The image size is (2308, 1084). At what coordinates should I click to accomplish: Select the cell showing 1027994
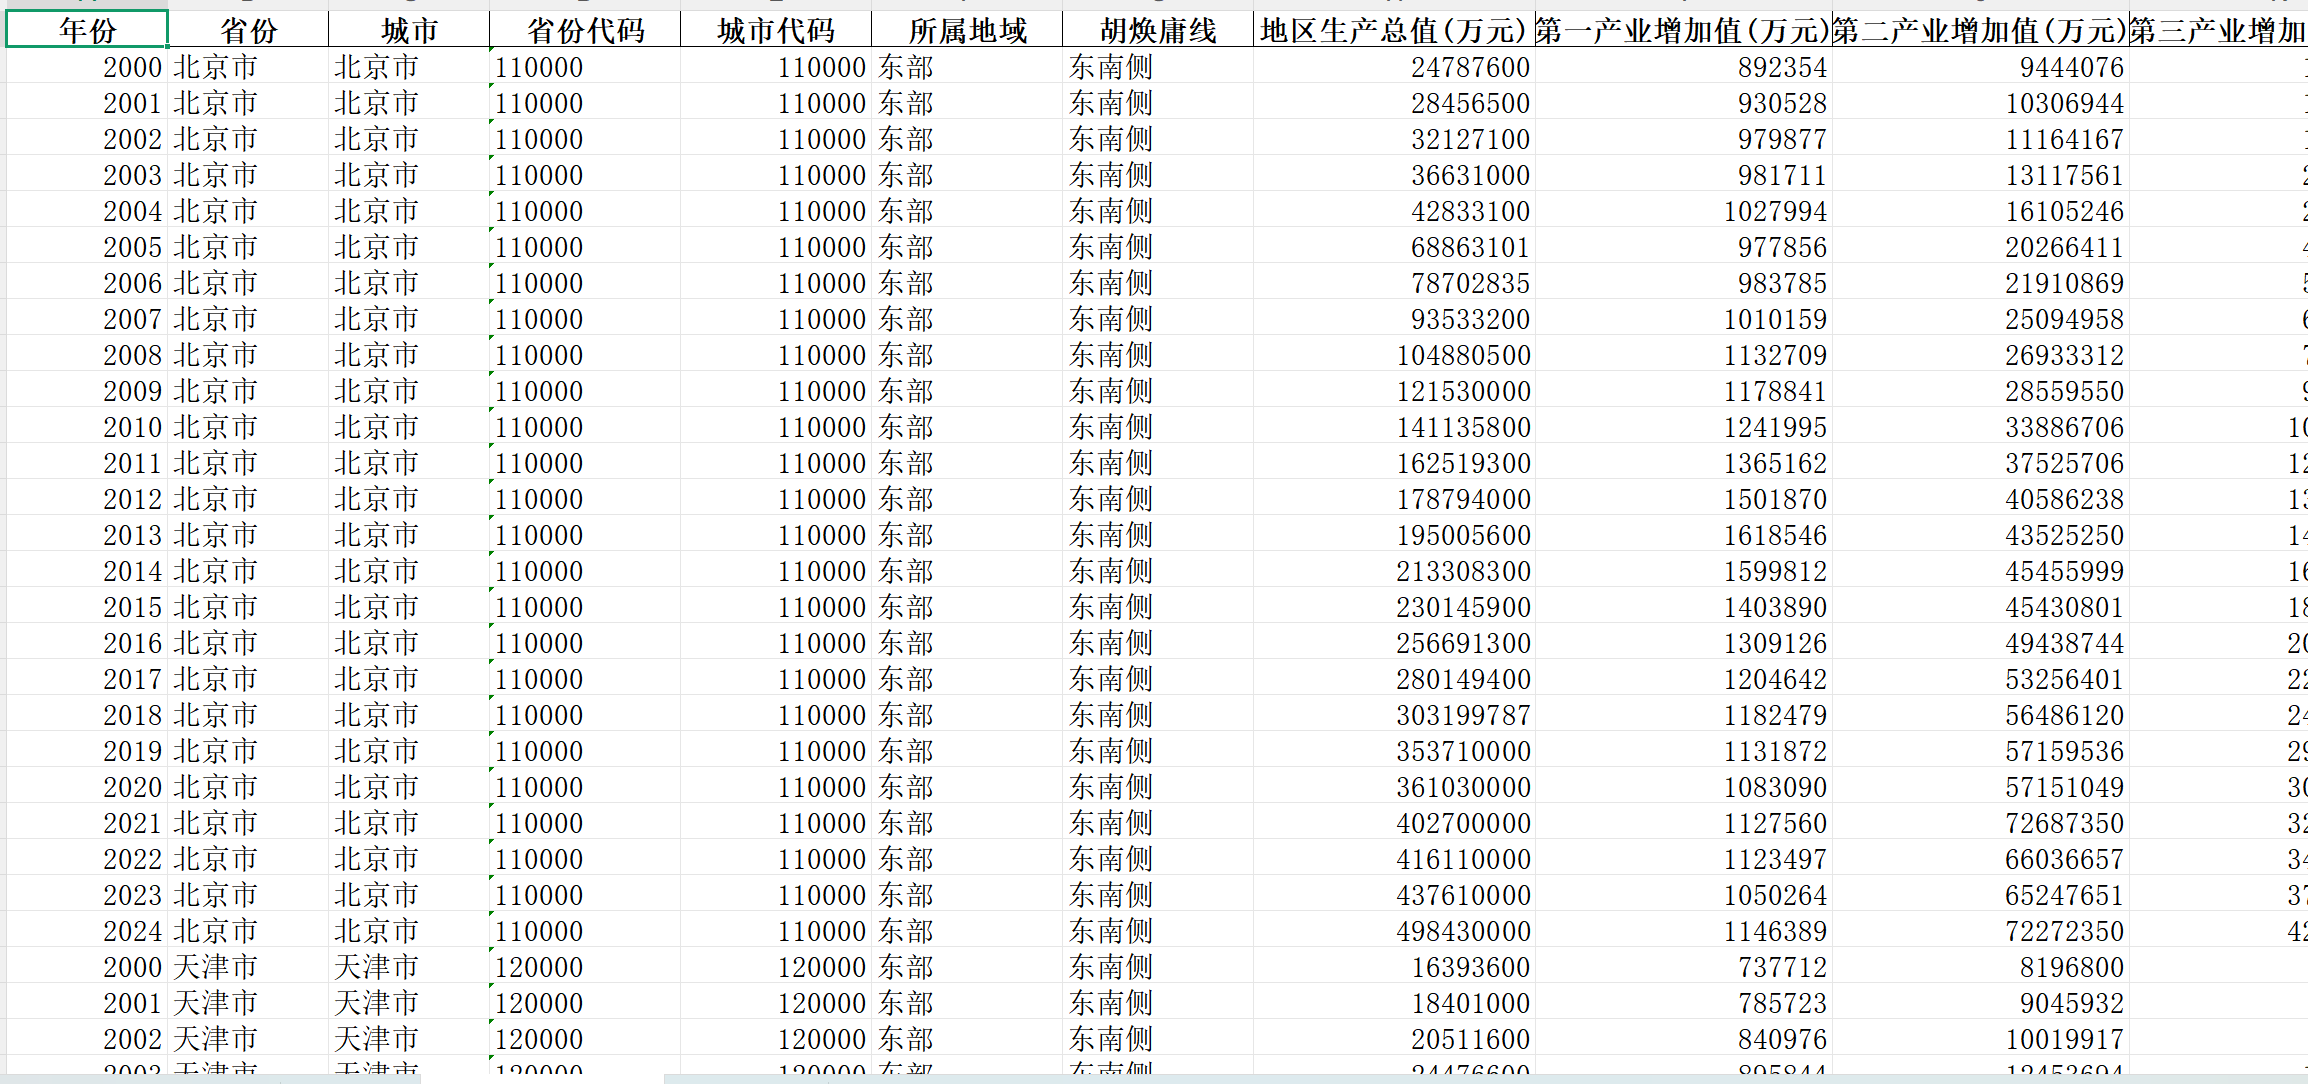(x=1774, y=211)
